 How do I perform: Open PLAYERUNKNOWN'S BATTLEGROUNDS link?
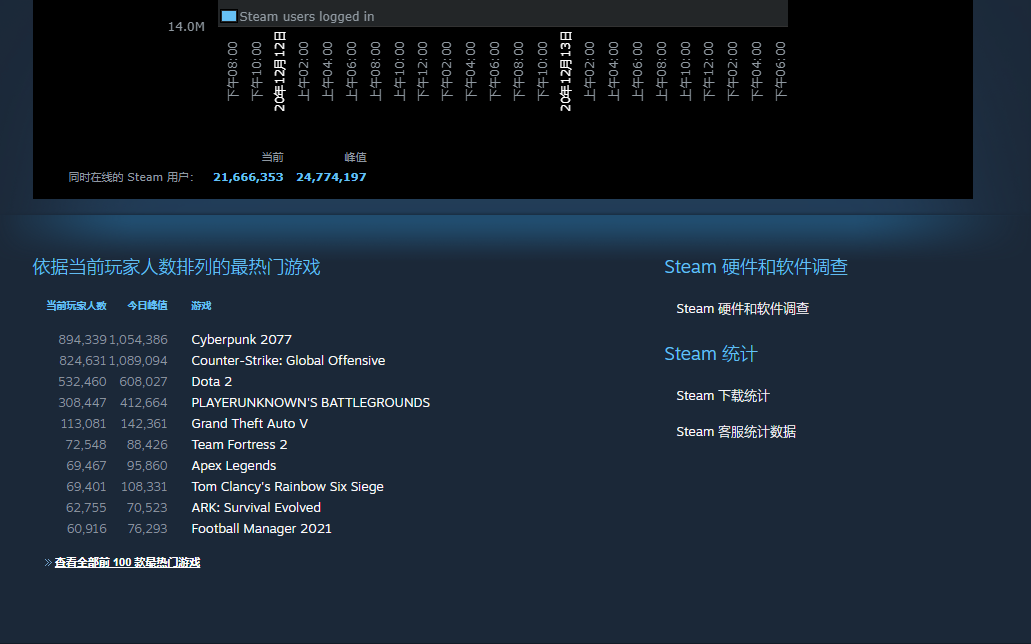pos(310,403)
